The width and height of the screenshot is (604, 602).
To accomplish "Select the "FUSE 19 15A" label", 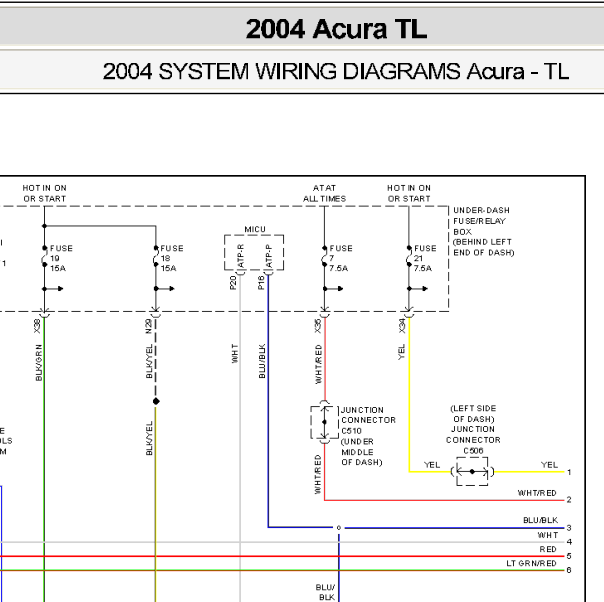I will pos(61,258).
